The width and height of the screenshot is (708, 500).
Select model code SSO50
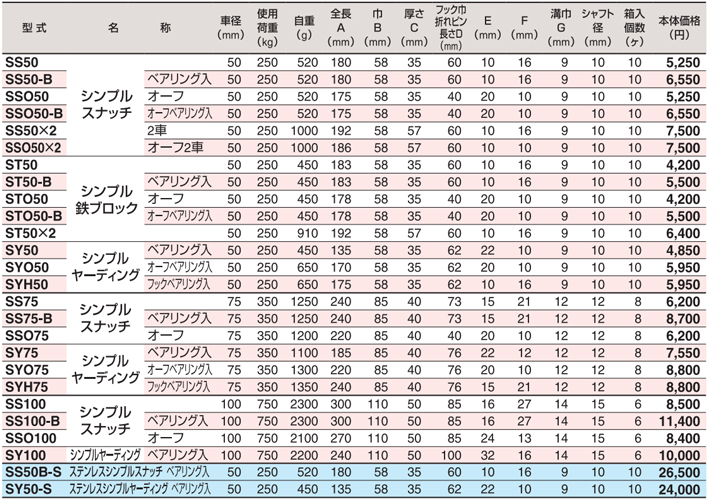point(27,97)
